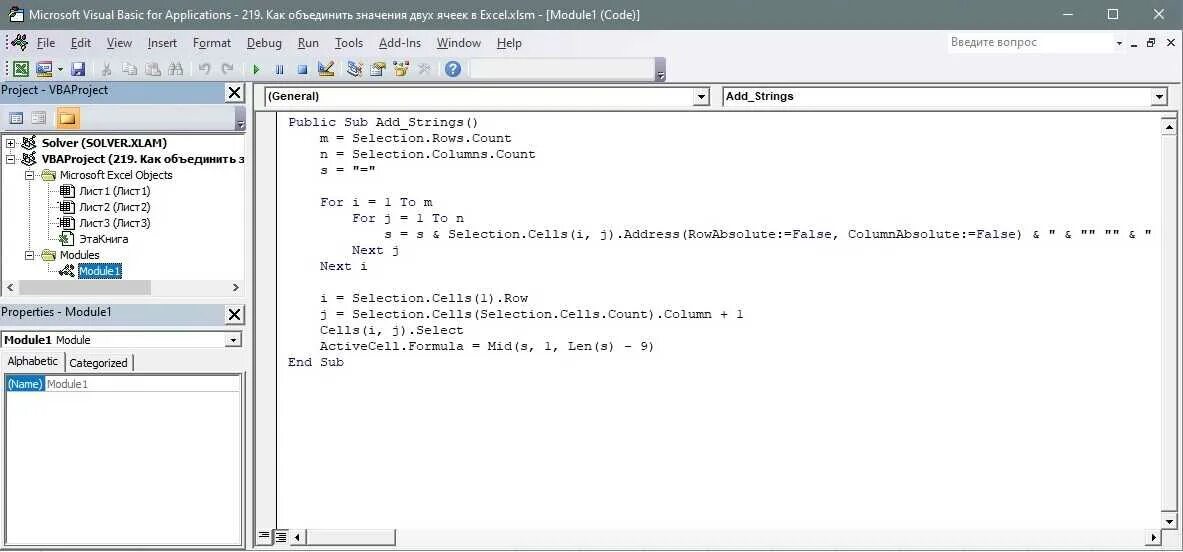Click the 'Введите вопрос' help search box

tap(1029, 42)
